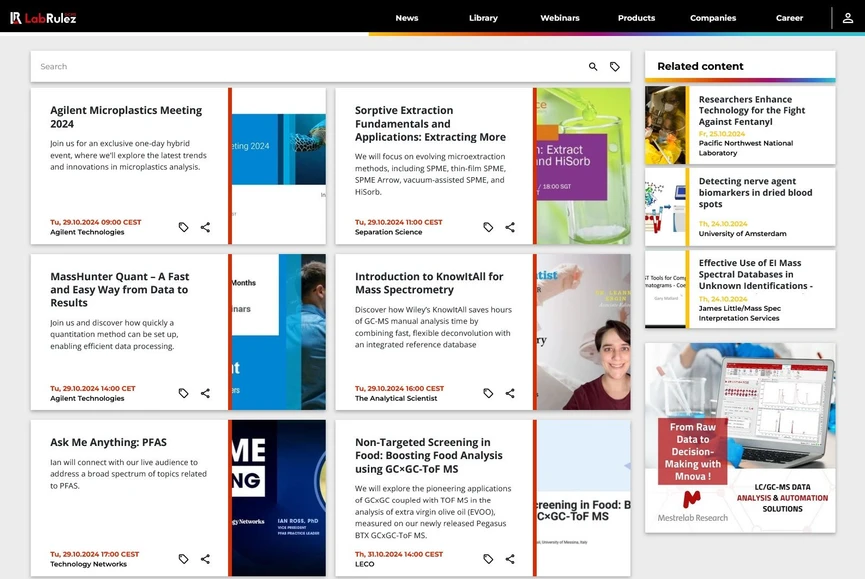865x579 pixels.
Task: Click the GC×GC-ToF MS card thumbnail
Action: [584, 498]
